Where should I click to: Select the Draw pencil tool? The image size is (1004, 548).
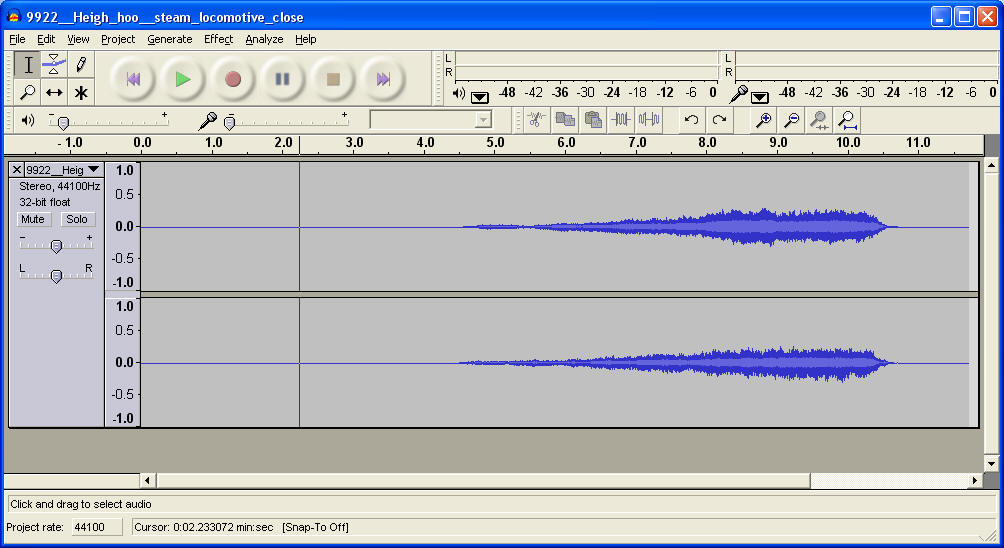tap(81, 65)
